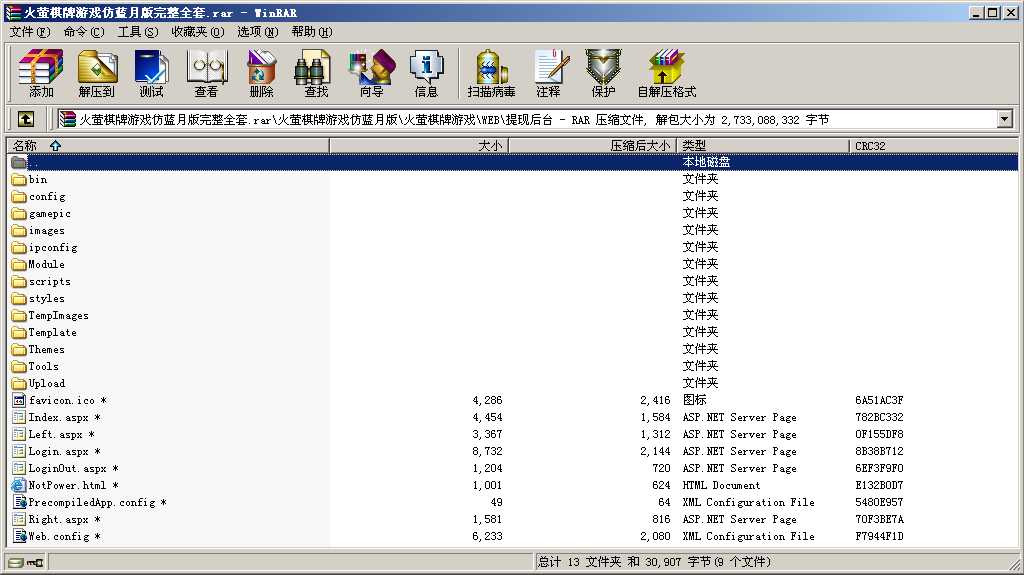Select the styles folder row
The image size is (1024, 575).
pos(513,299)
